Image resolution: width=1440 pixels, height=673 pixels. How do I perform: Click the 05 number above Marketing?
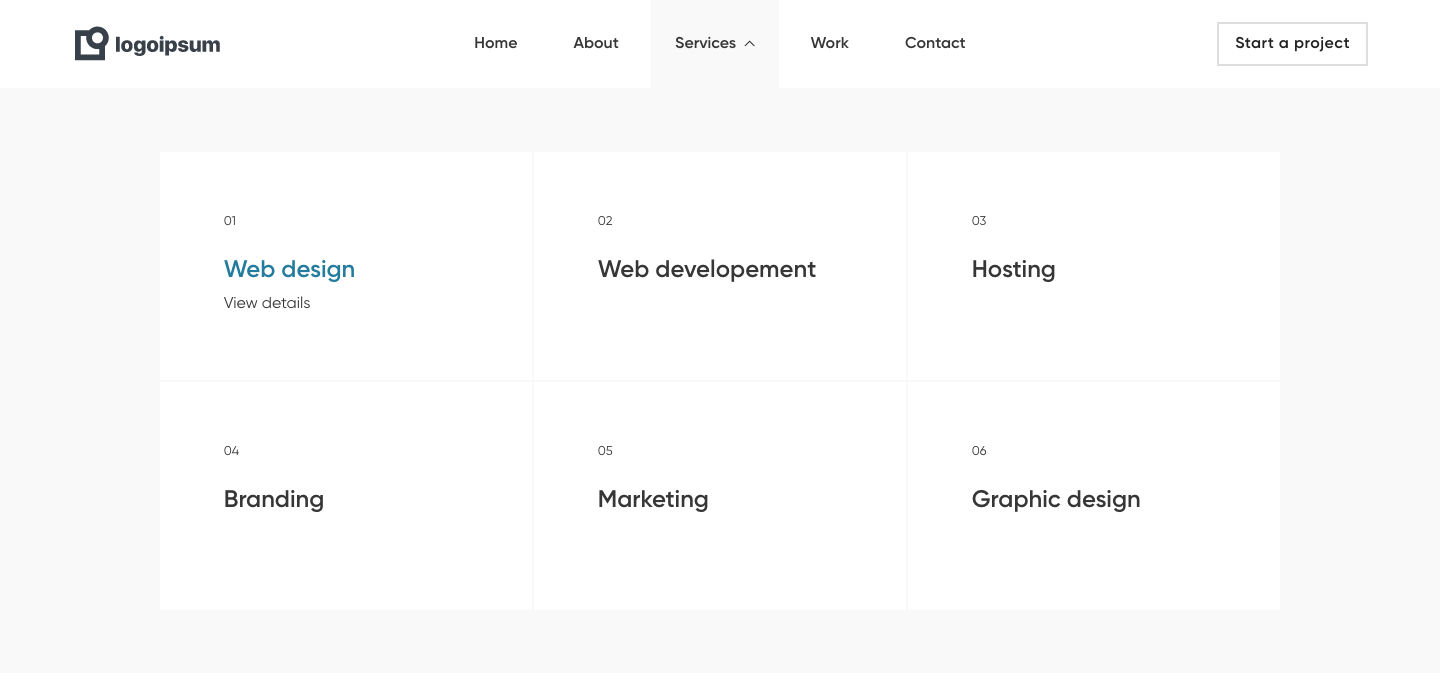(x=605, y=451)
